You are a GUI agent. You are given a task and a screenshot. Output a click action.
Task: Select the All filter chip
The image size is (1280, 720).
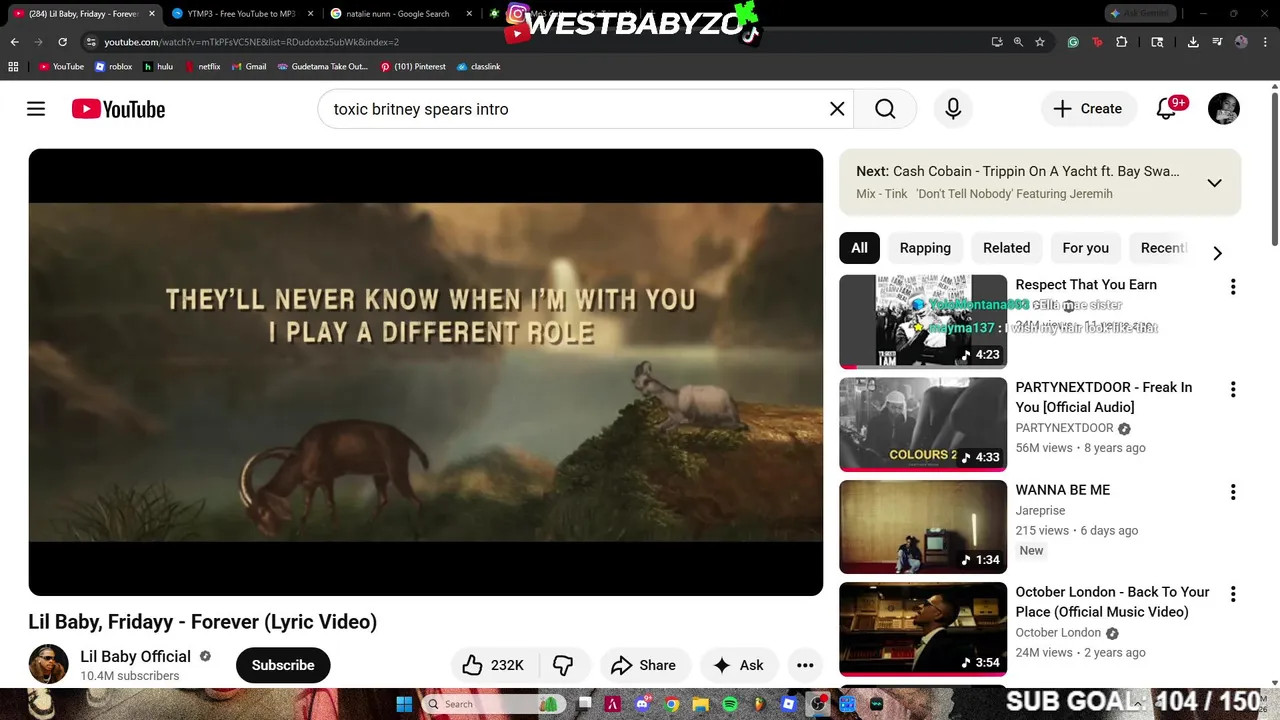(859, 248)
